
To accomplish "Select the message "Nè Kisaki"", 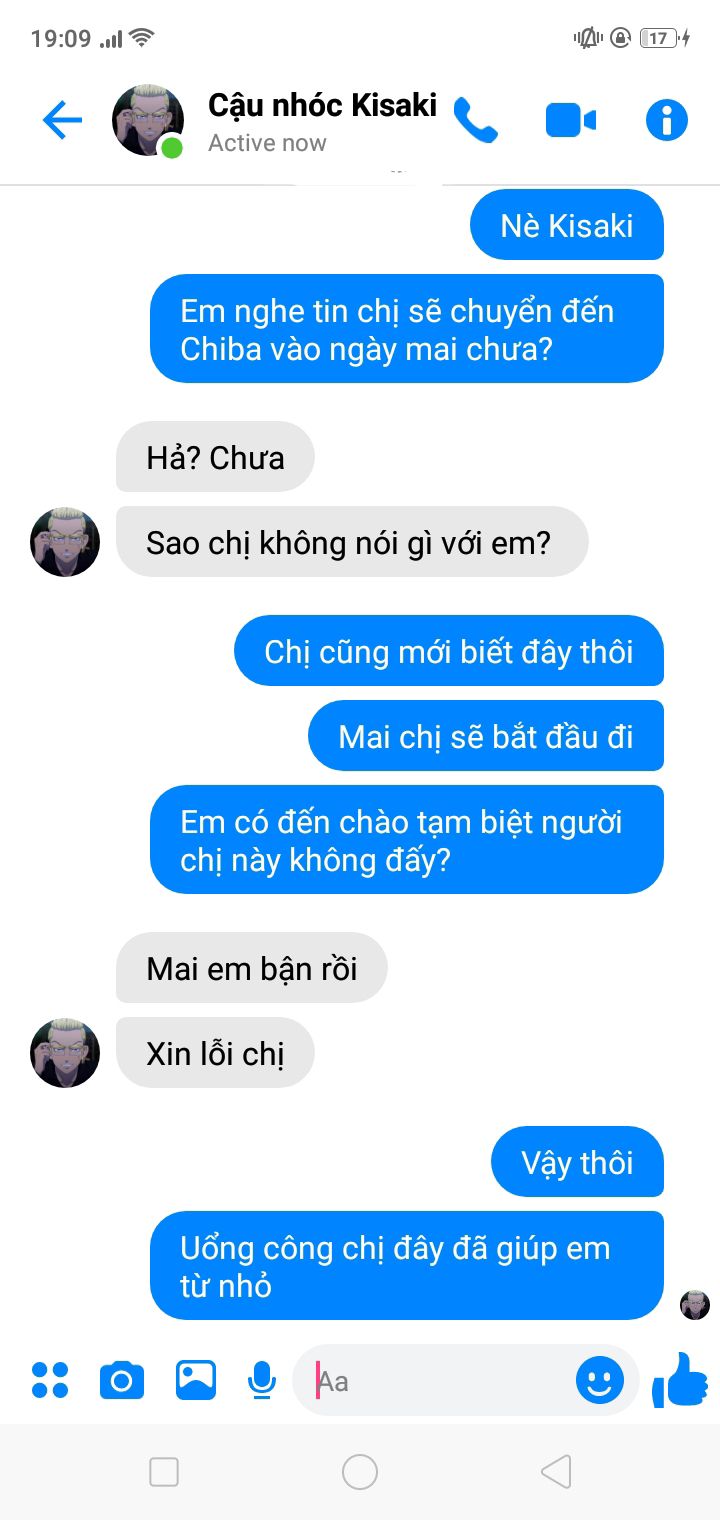I will tap(567, 225).
